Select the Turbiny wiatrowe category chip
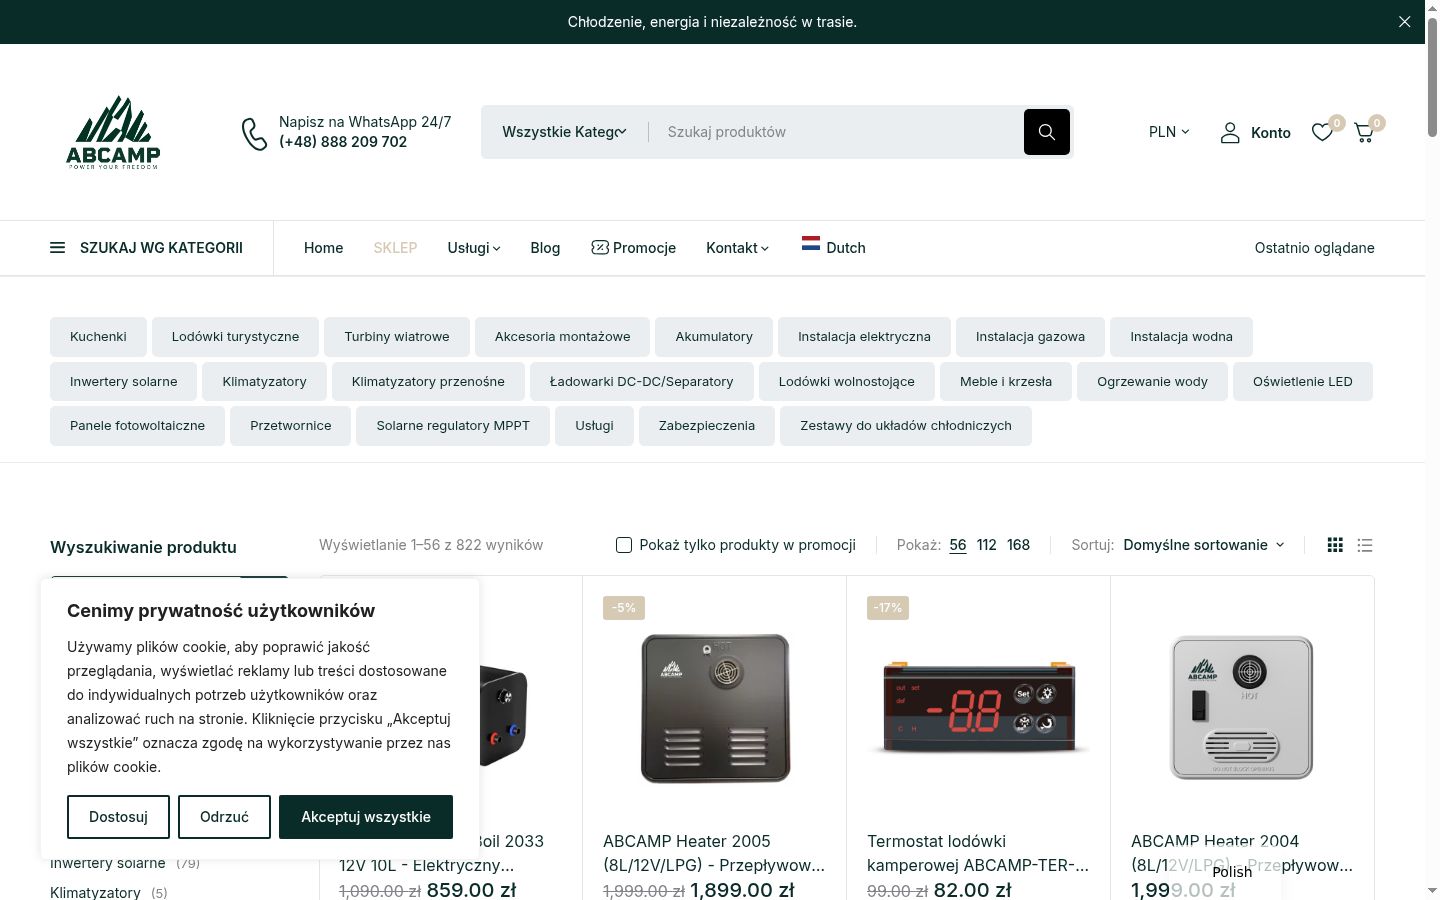This screenshot has width=1440, height=900. 397,337
